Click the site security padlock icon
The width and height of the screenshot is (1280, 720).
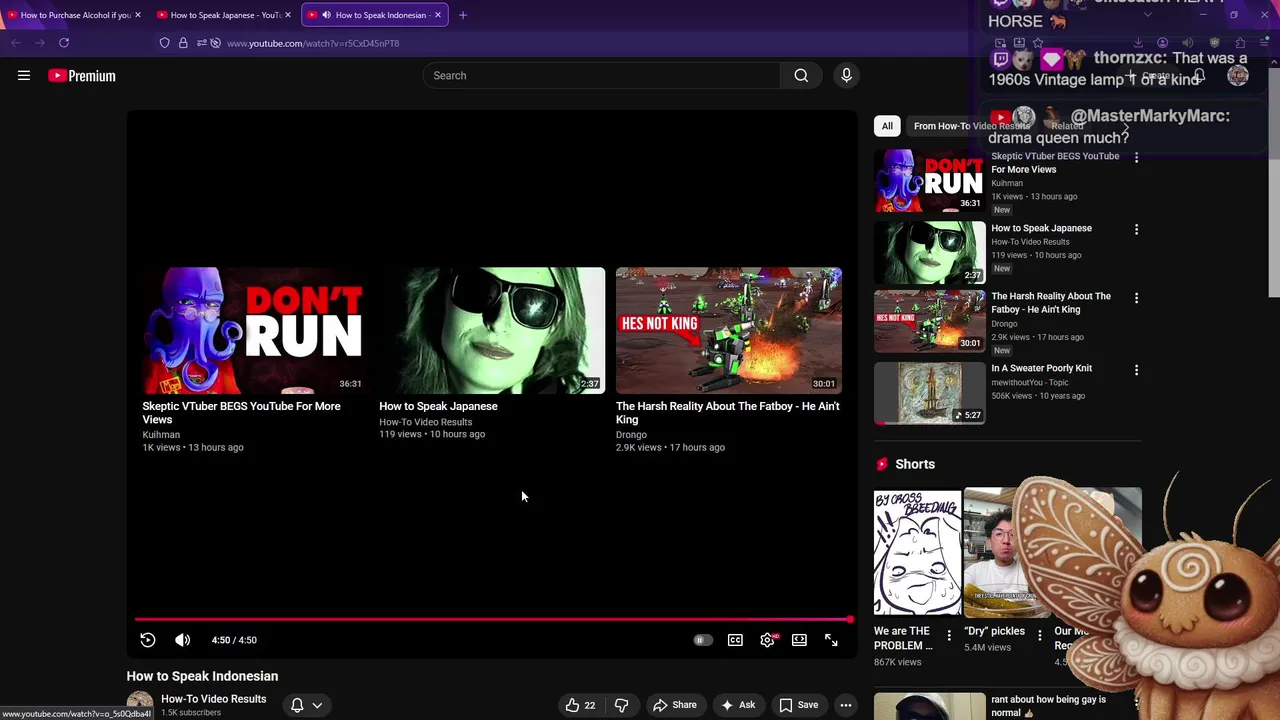pos(183,43)
